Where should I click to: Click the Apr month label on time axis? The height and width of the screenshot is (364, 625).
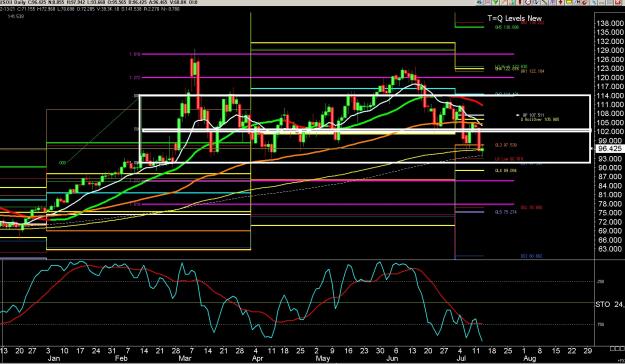[x=257, y=358]
